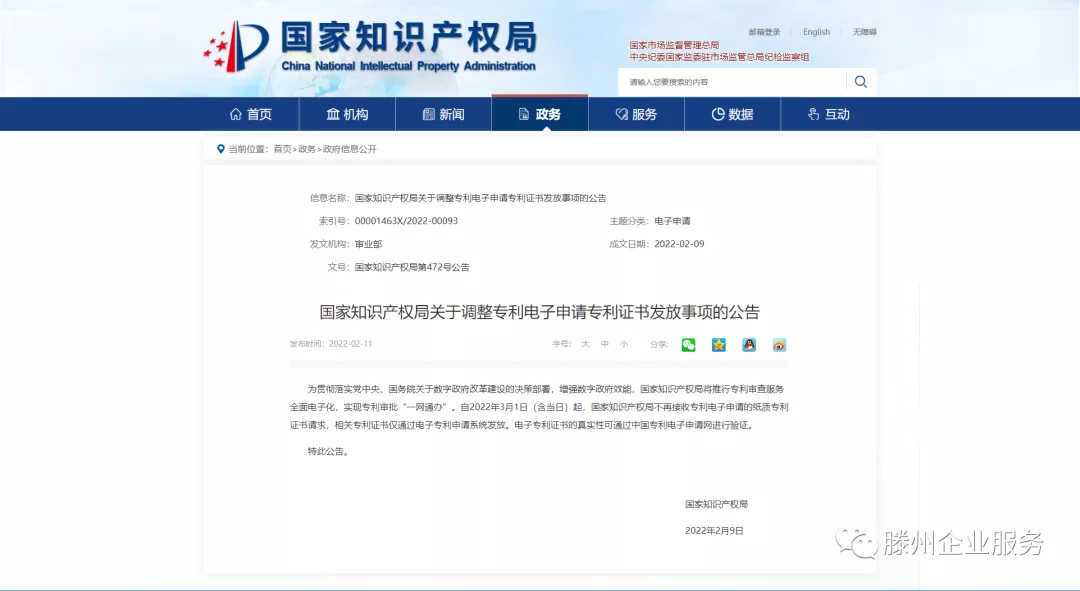
Task: Open the 中央纪委国家监委驻市场监管总局纪检监察组 link
Action: 719,57
